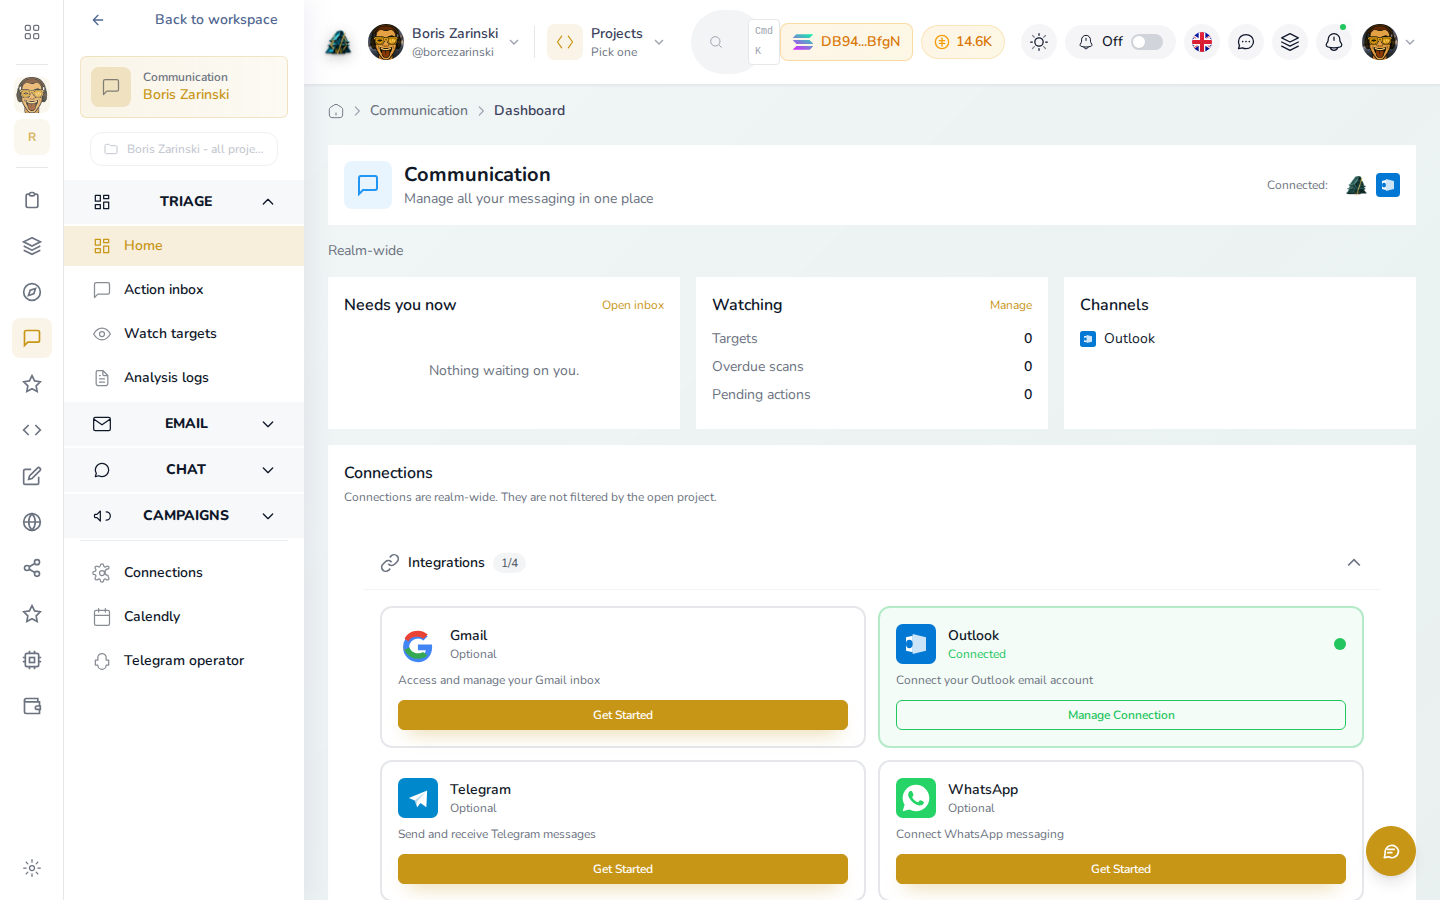Open the Boris Zarinski account dropdown
The width and height of the screenshot is (1440, 900).
coord(445,42)
